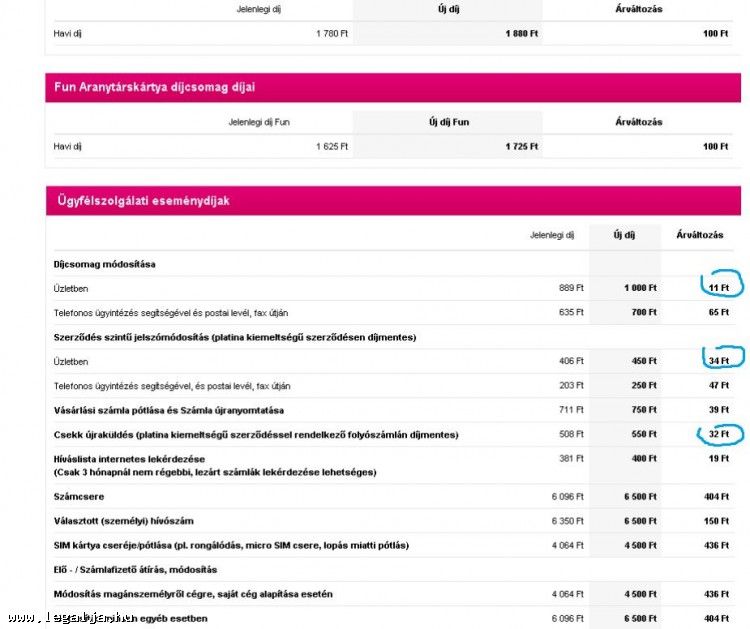Click the 1 880 Ft new monthly fee

521,33
